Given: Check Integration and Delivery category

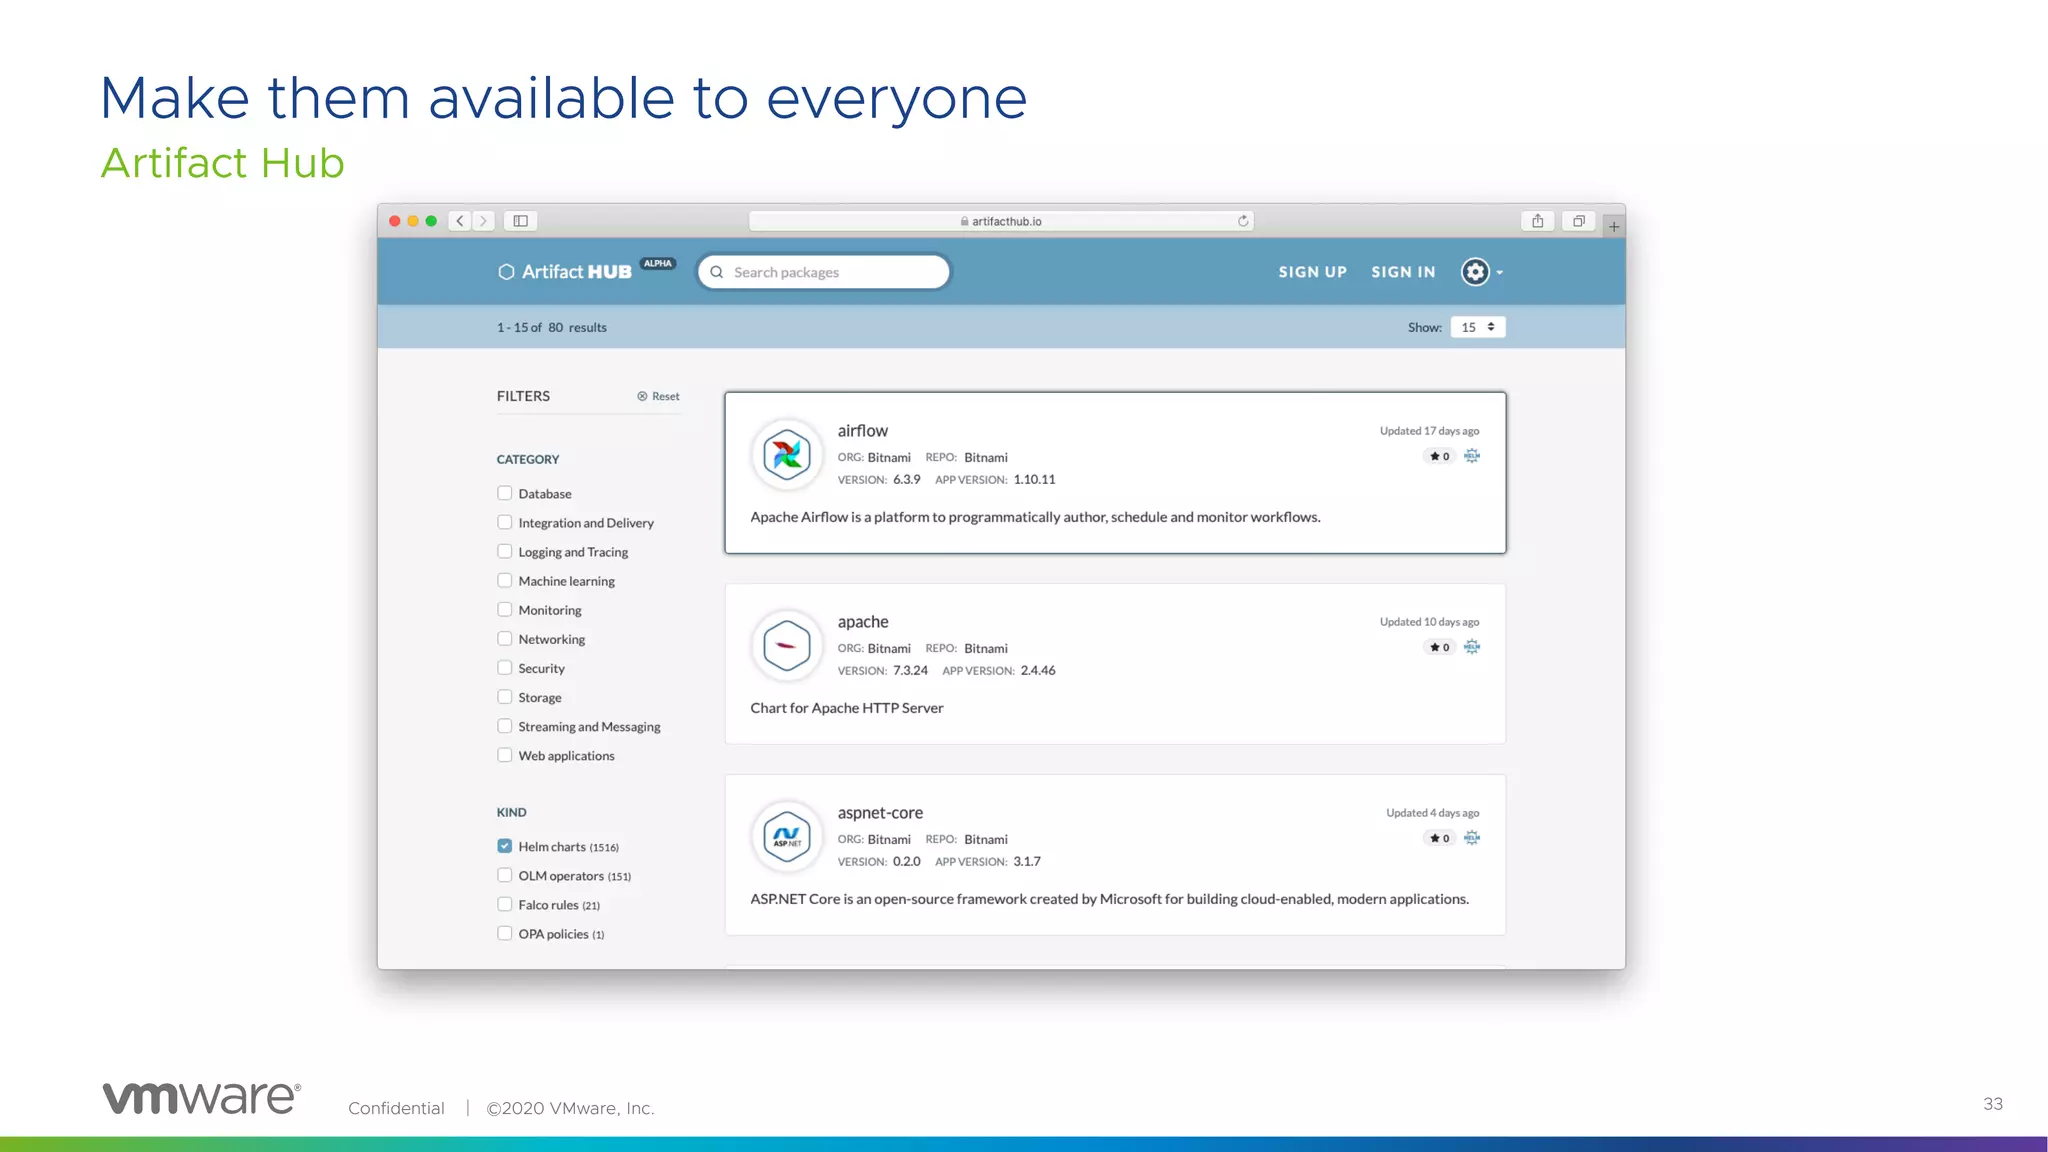Looking at the screenshot, I should 505,522.
